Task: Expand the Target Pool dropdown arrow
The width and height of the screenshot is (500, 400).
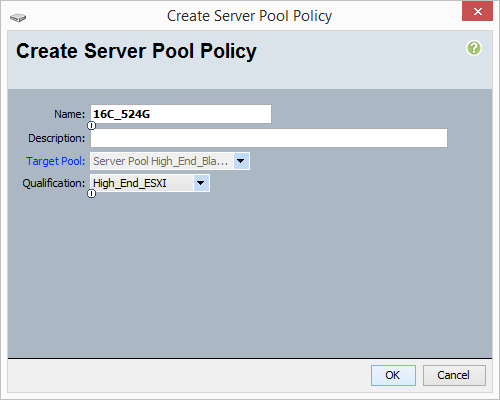Action: point(241,161)
